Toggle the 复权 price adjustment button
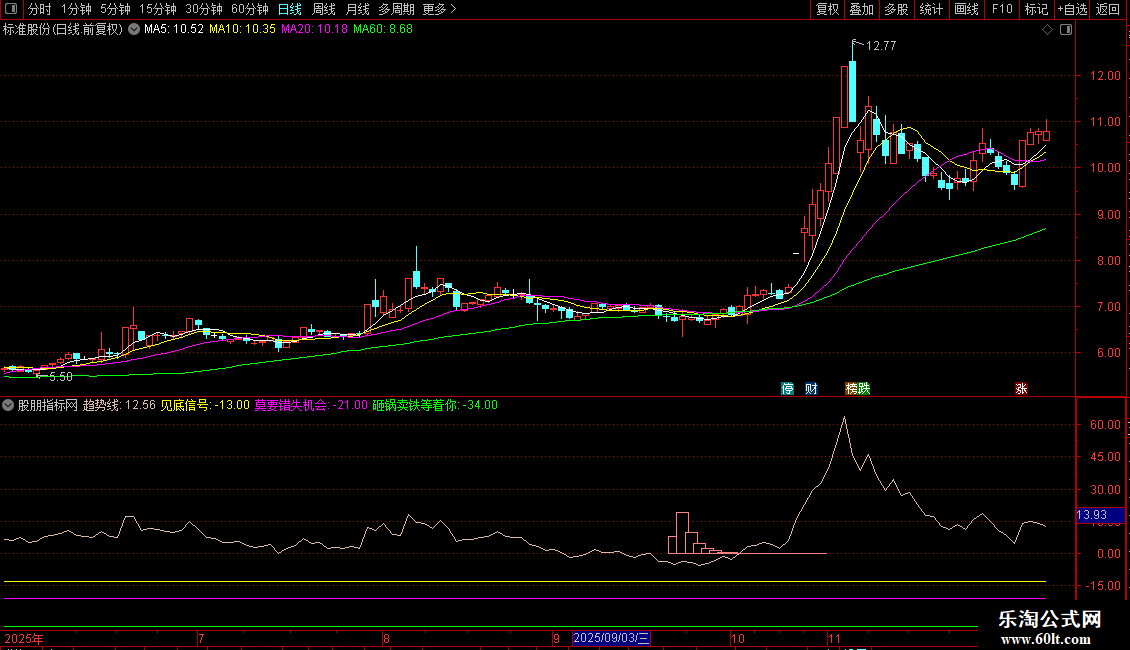Image resolution: width=1130 pixels, height=650 pixels. (x=827, y=9)
